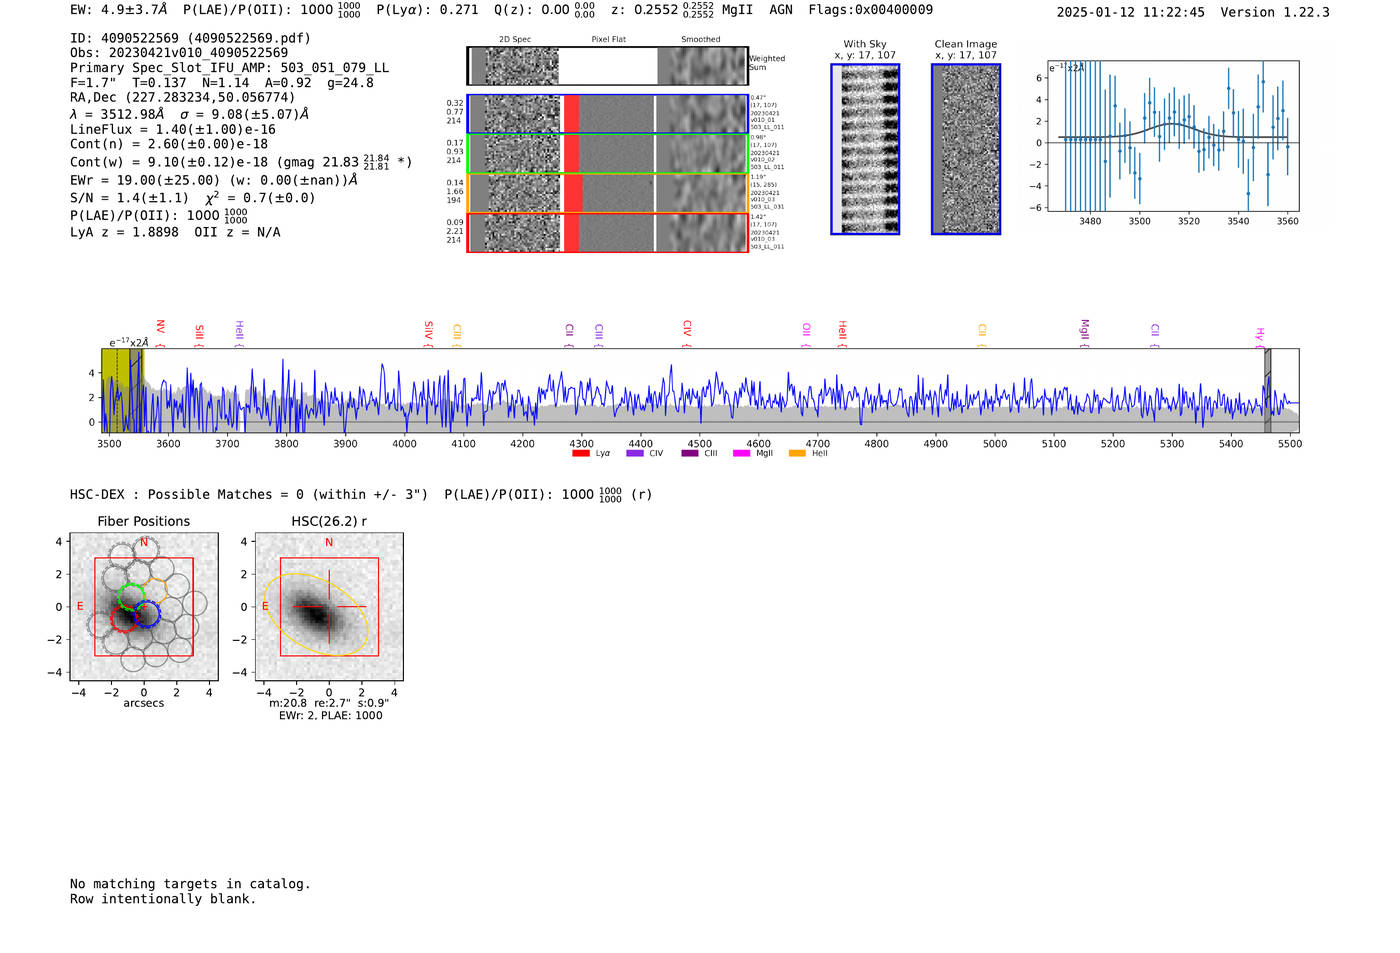The image size is (1400, 953).
Task: Select the orange-bordered 2D fiber spectrum row
Action: [607, 193]
